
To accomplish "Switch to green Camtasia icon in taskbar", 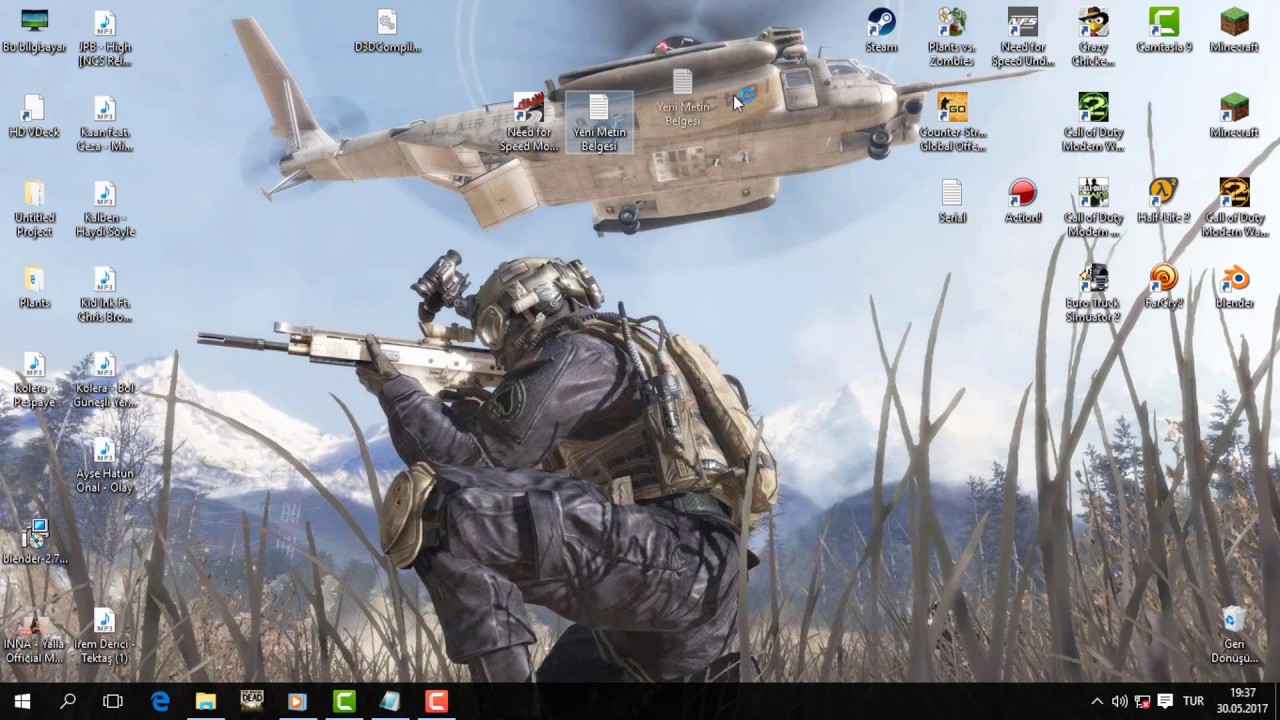I will click(x=344, y=701).
